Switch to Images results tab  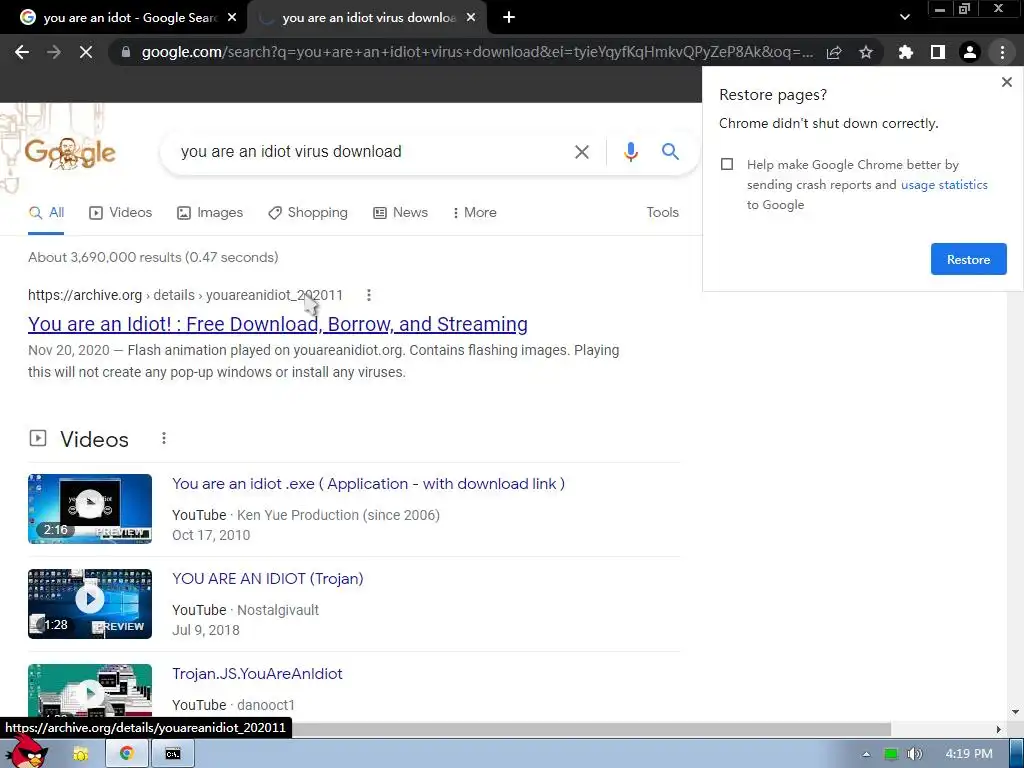tap(210, 213)
